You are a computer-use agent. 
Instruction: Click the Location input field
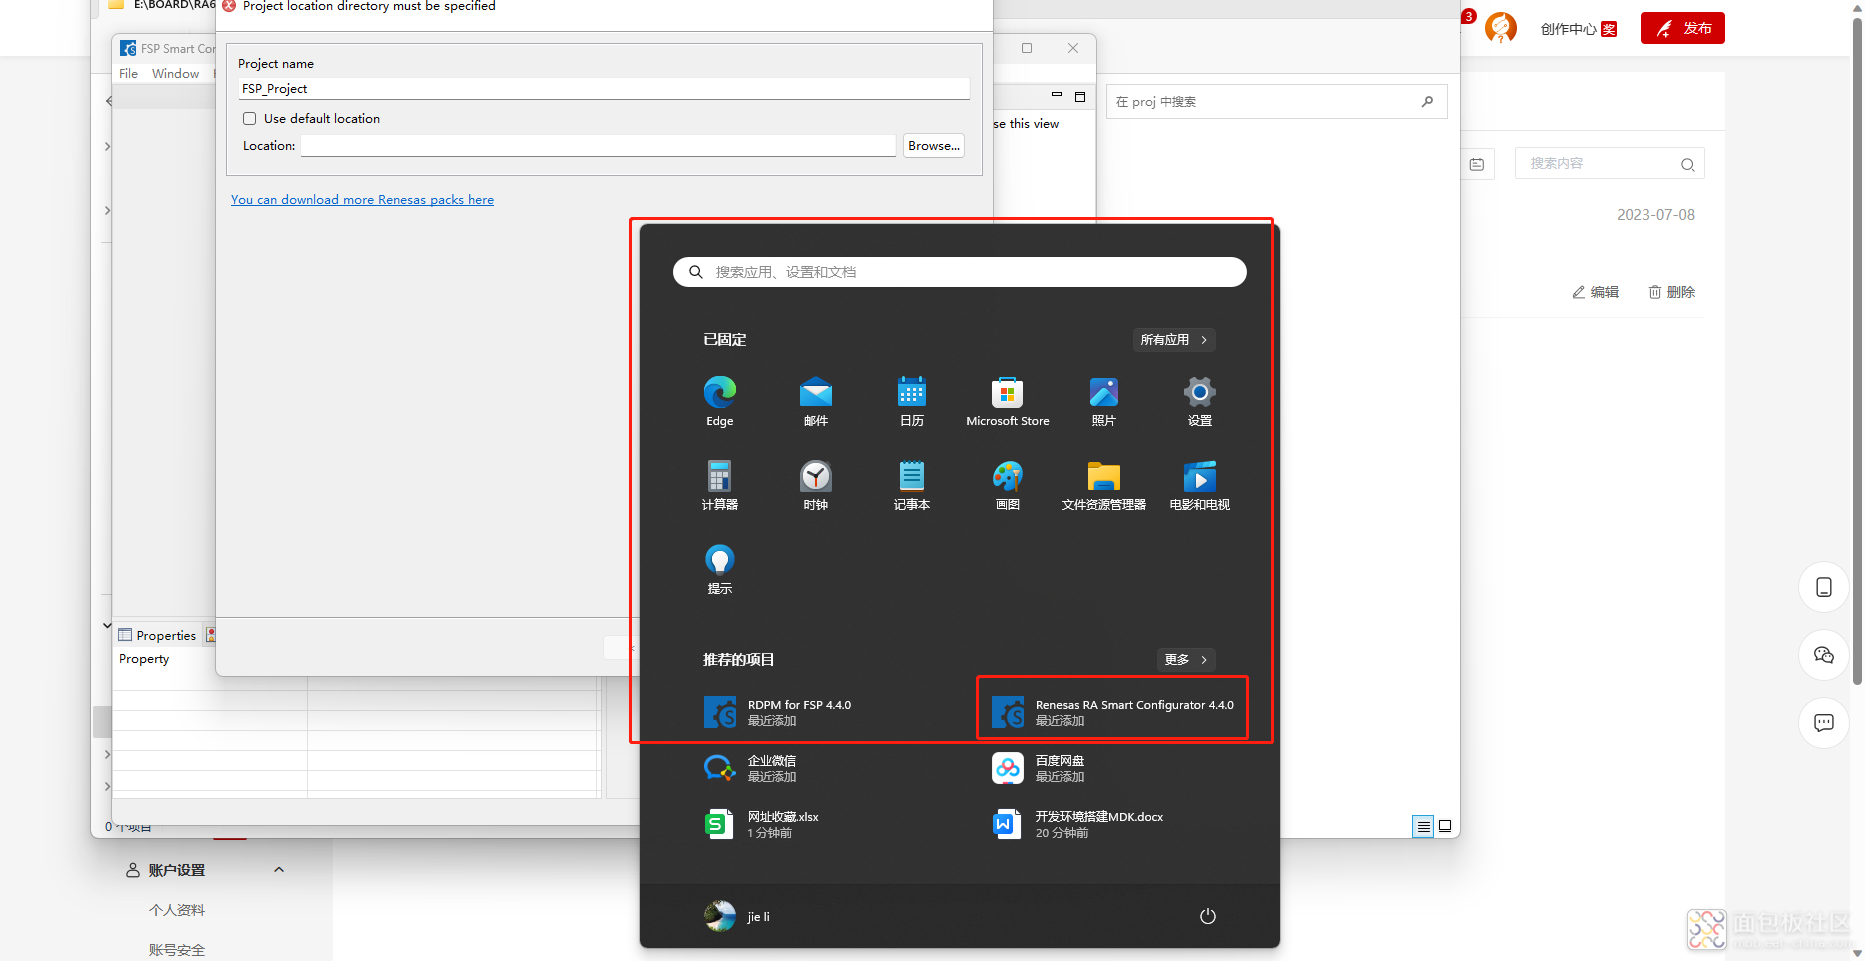598,146
